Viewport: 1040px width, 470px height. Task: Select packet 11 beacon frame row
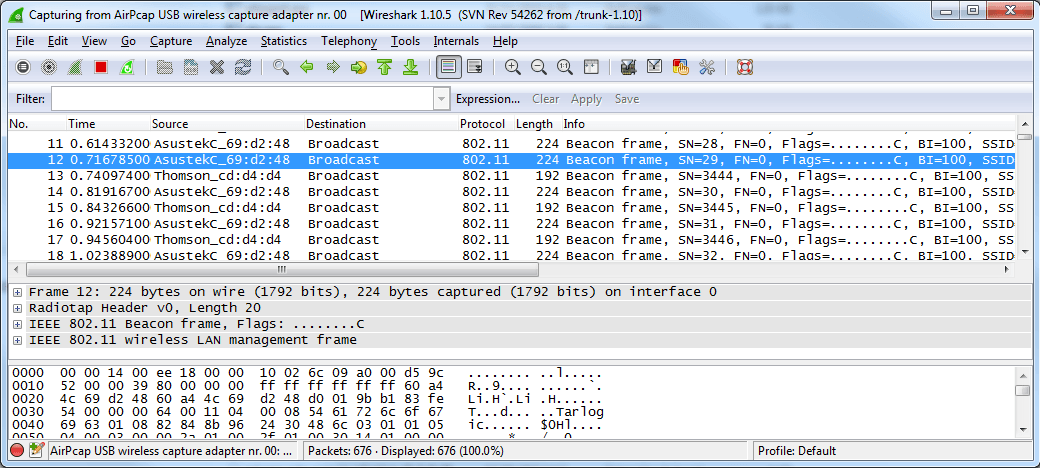click(x=511, y=144)
